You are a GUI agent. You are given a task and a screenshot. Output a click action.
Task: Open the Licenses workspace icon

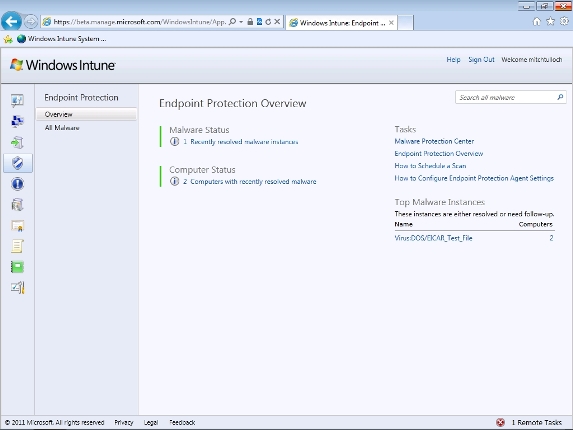(x=17, y=226)
